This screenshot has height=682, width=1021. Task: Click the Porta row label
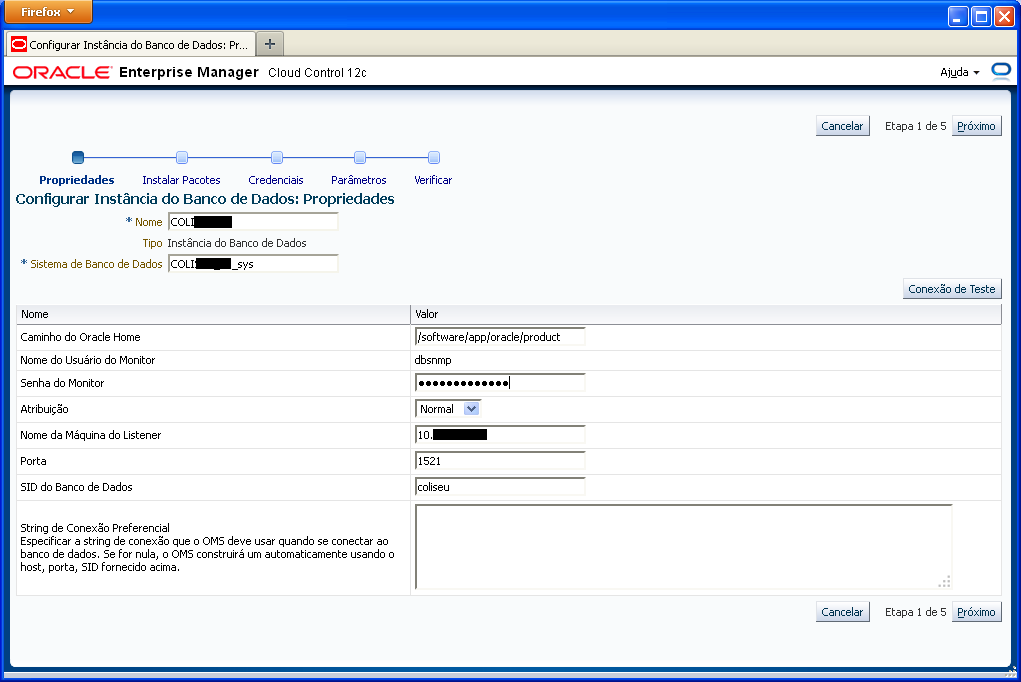point(33,461)
